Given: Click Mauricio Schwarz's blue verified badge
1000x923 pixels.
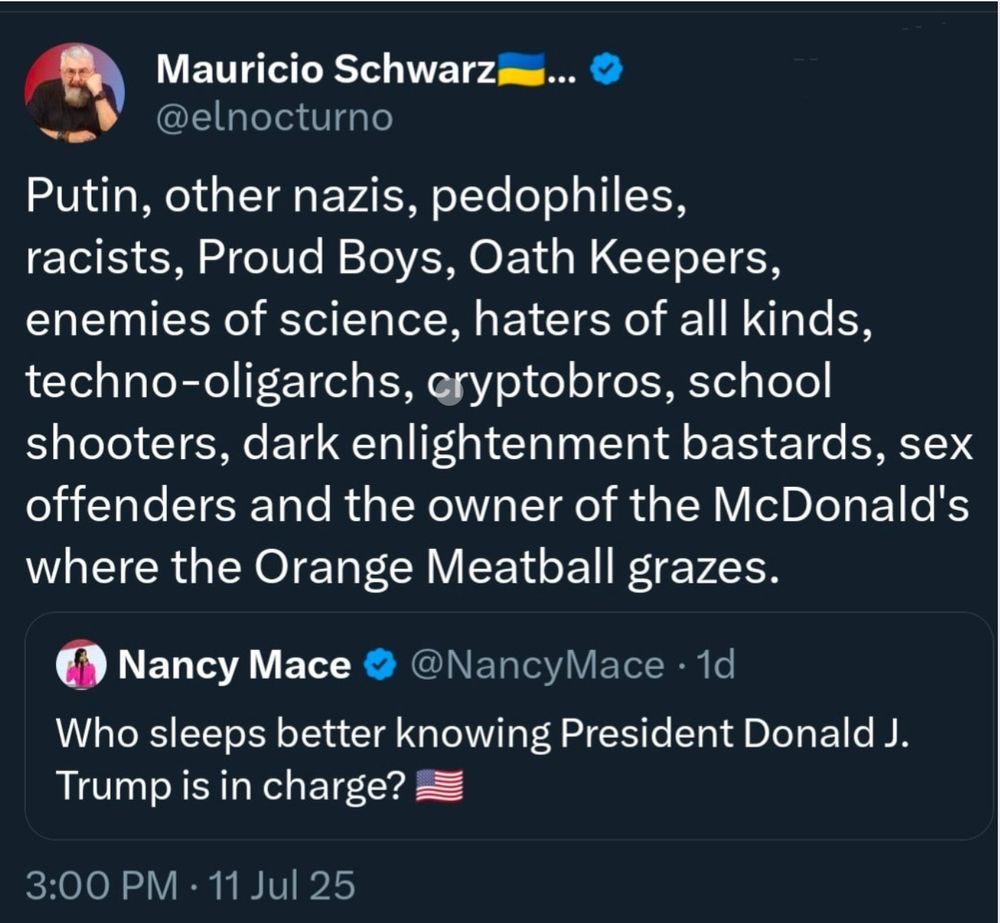Looking at the screenshot, I should click(x=608, y=68).
